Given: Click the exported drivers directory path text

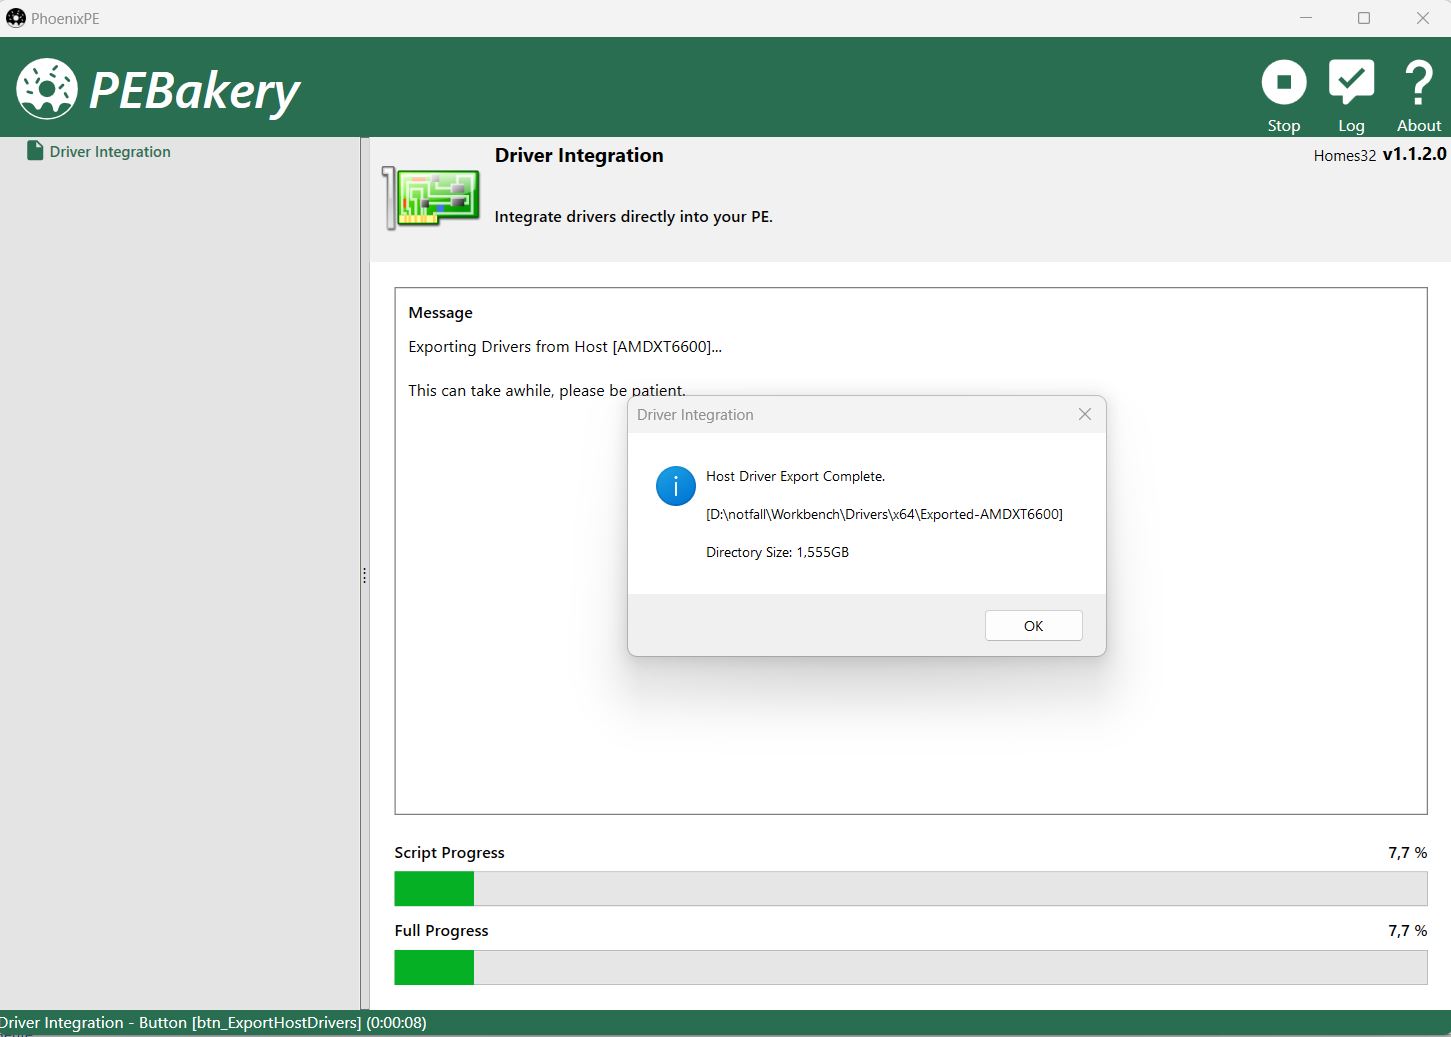Looking at the screenshot, I should pos(884,514).
